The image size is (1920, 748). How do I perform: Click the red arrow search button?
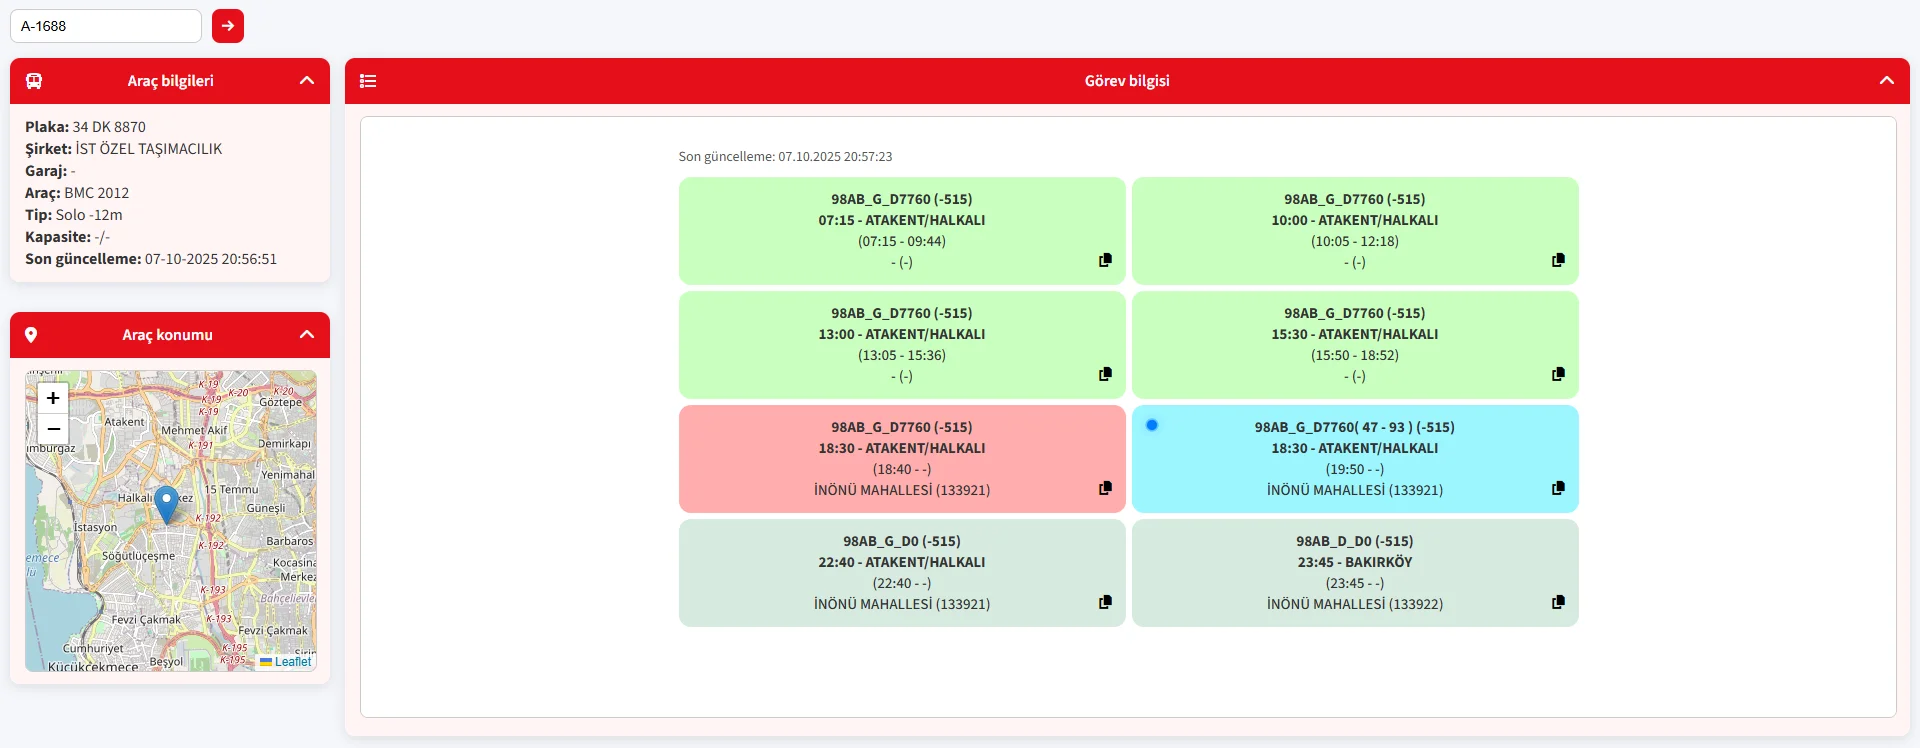228,26
